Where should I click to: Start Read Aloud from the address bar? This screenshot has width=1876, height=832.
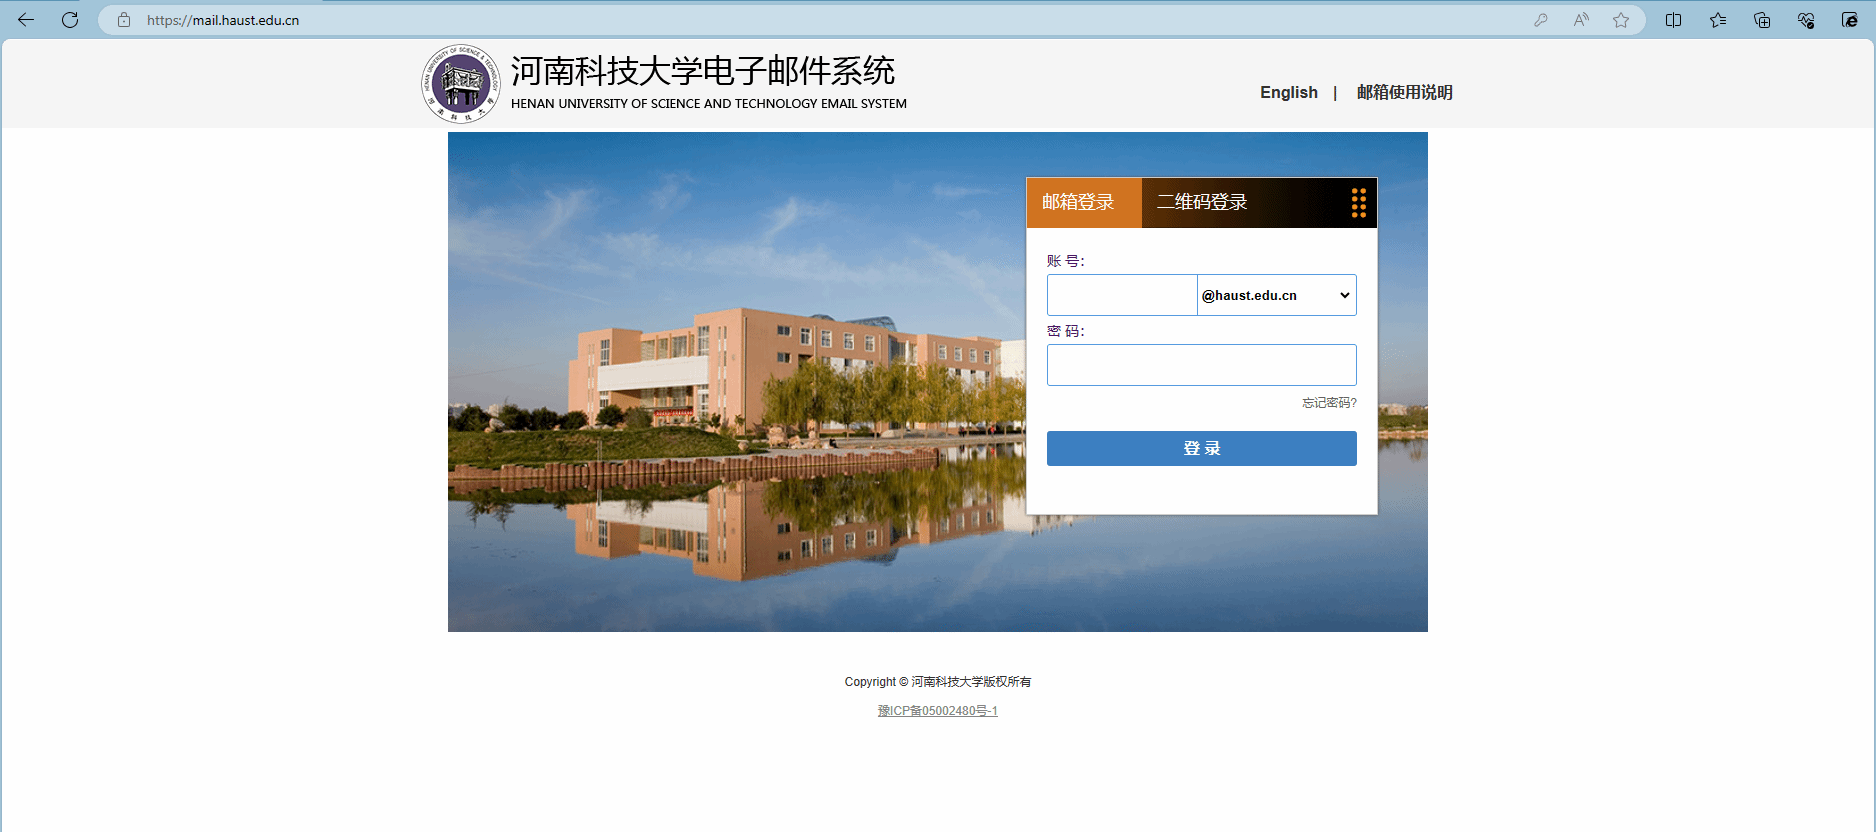pyautogui.click(x=1581, y=20)
